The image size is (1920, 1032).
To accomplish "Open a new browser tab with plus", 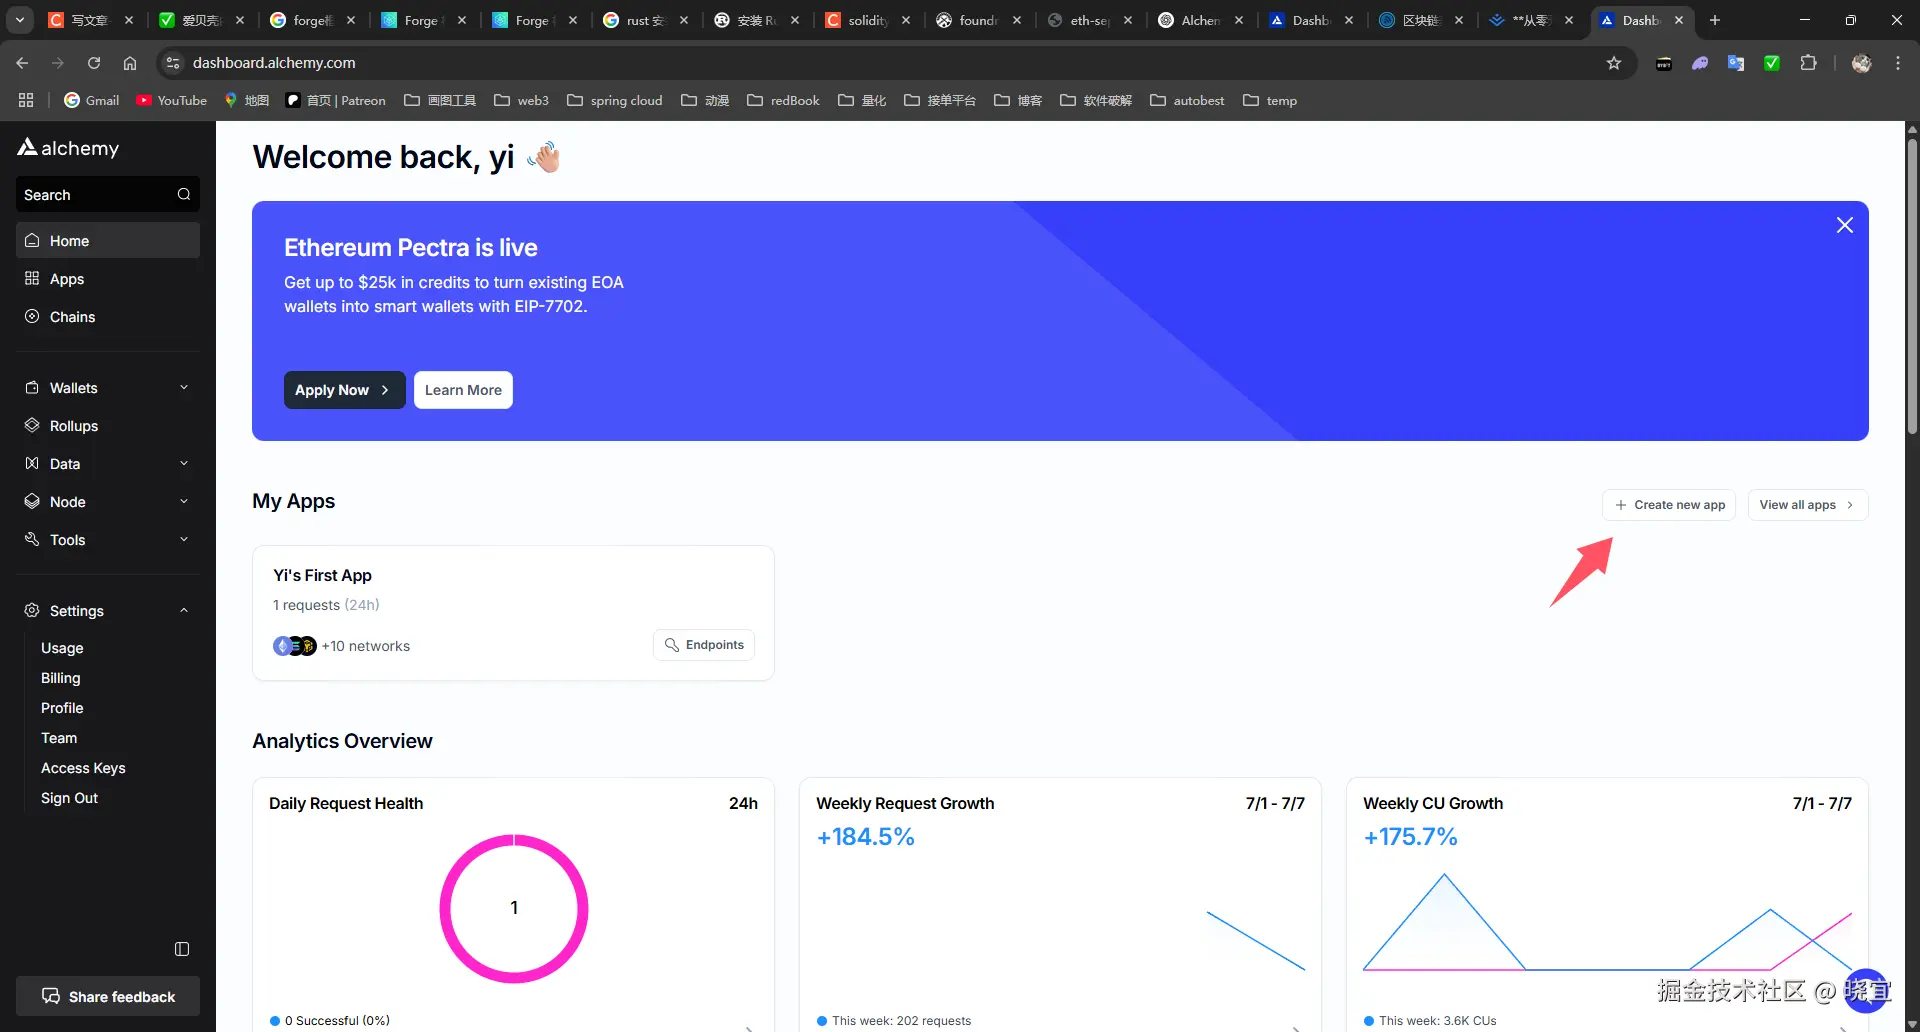I will 1715,20.
